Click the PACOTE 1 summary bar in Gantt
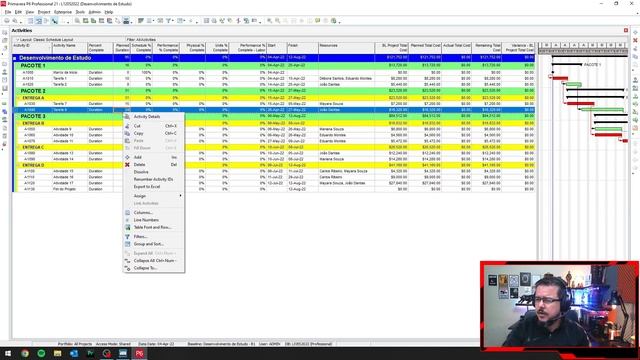 coord(567,64)
